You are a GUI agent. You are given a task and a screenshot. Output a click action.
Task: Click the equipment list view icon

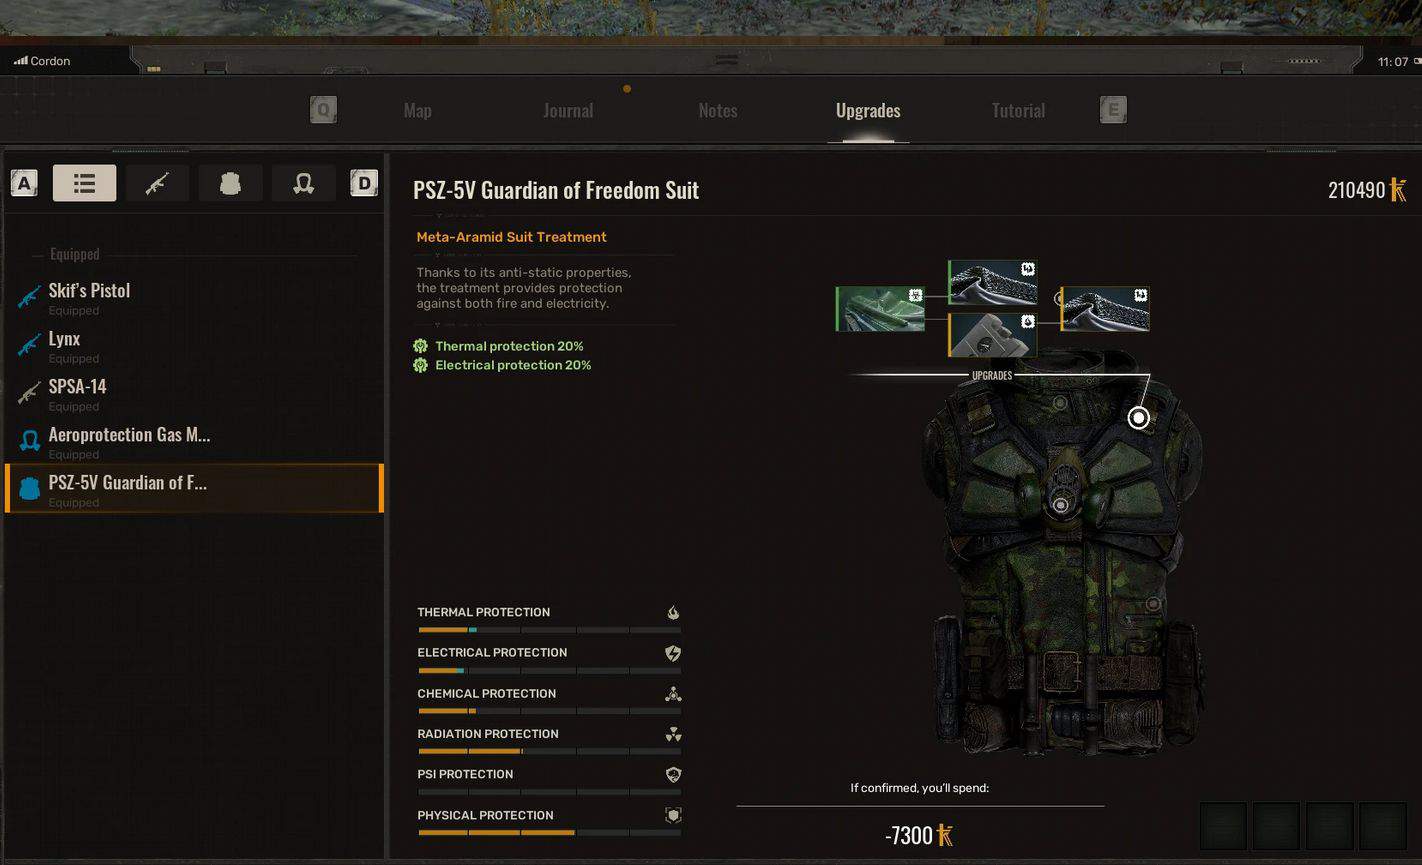click(x=84, y=183)
